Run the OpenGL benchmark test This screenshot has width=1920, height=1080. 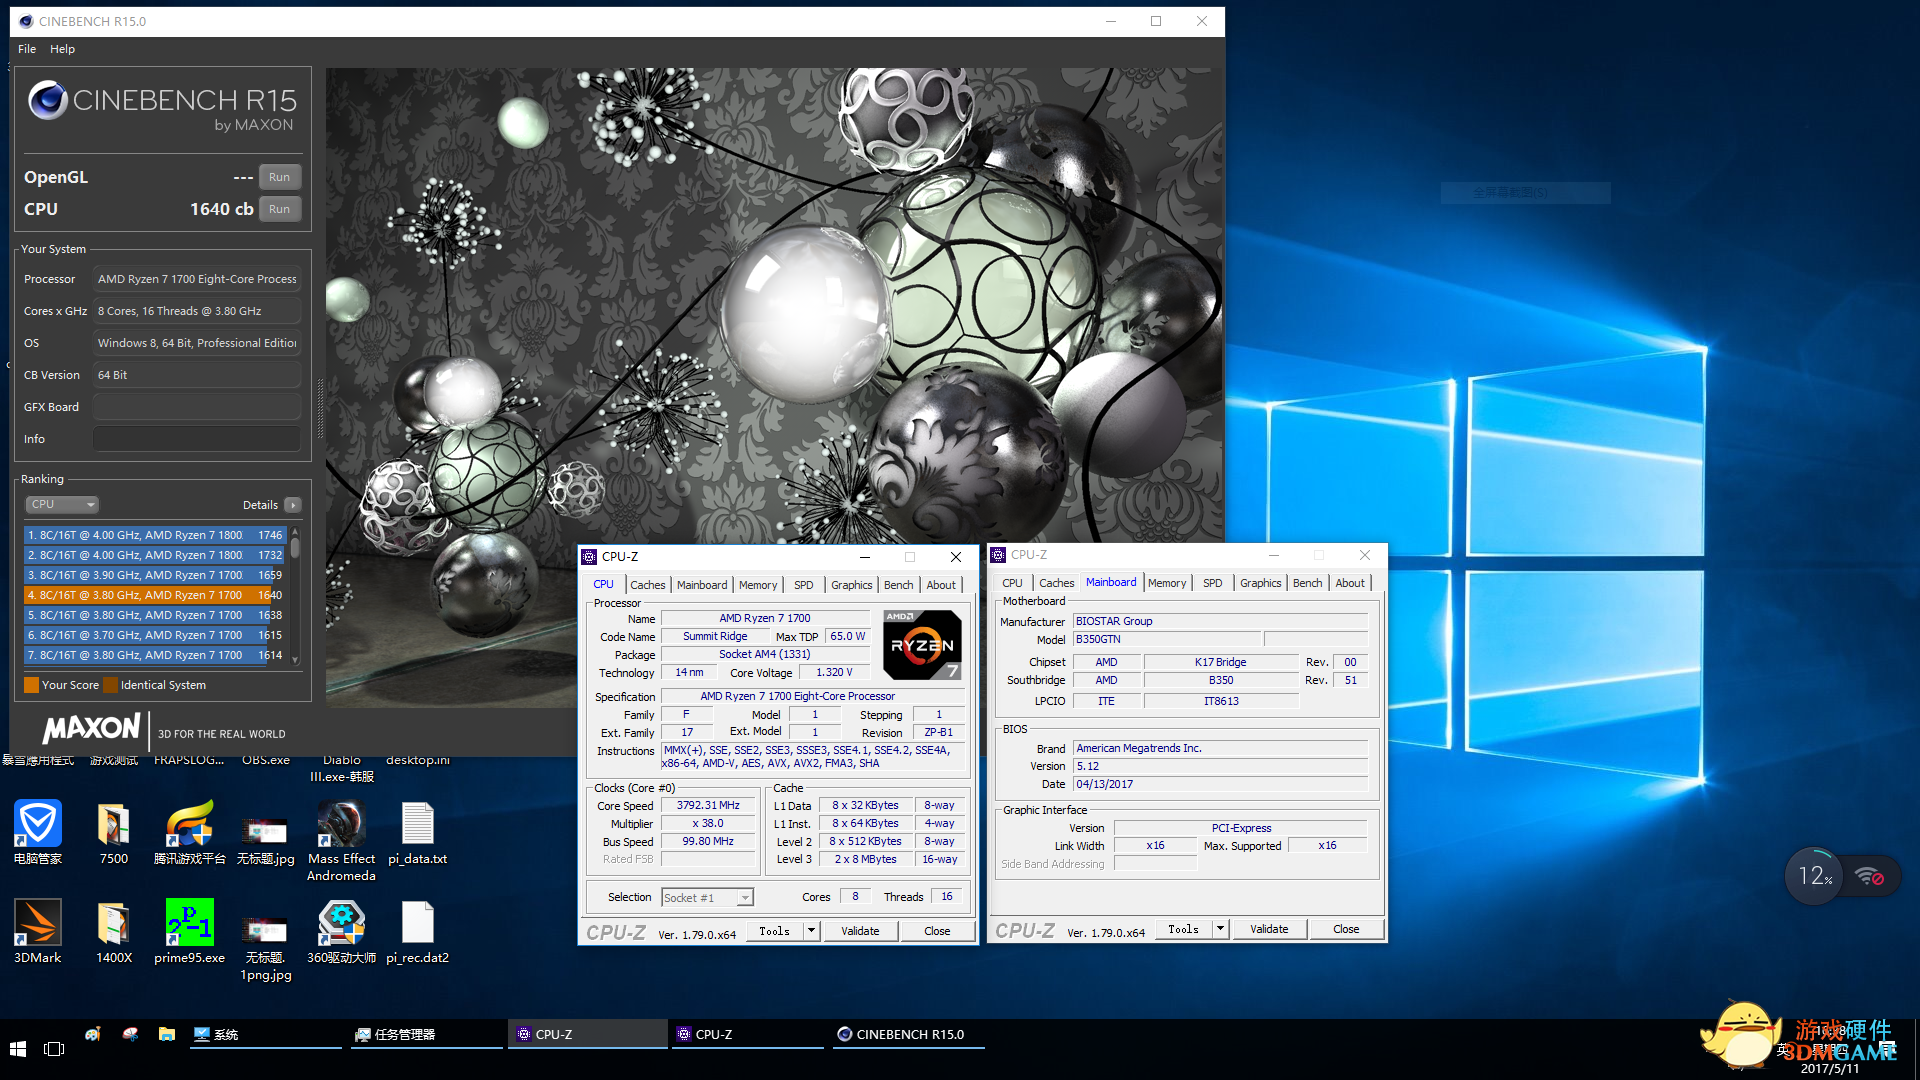[x=279, y=177]
